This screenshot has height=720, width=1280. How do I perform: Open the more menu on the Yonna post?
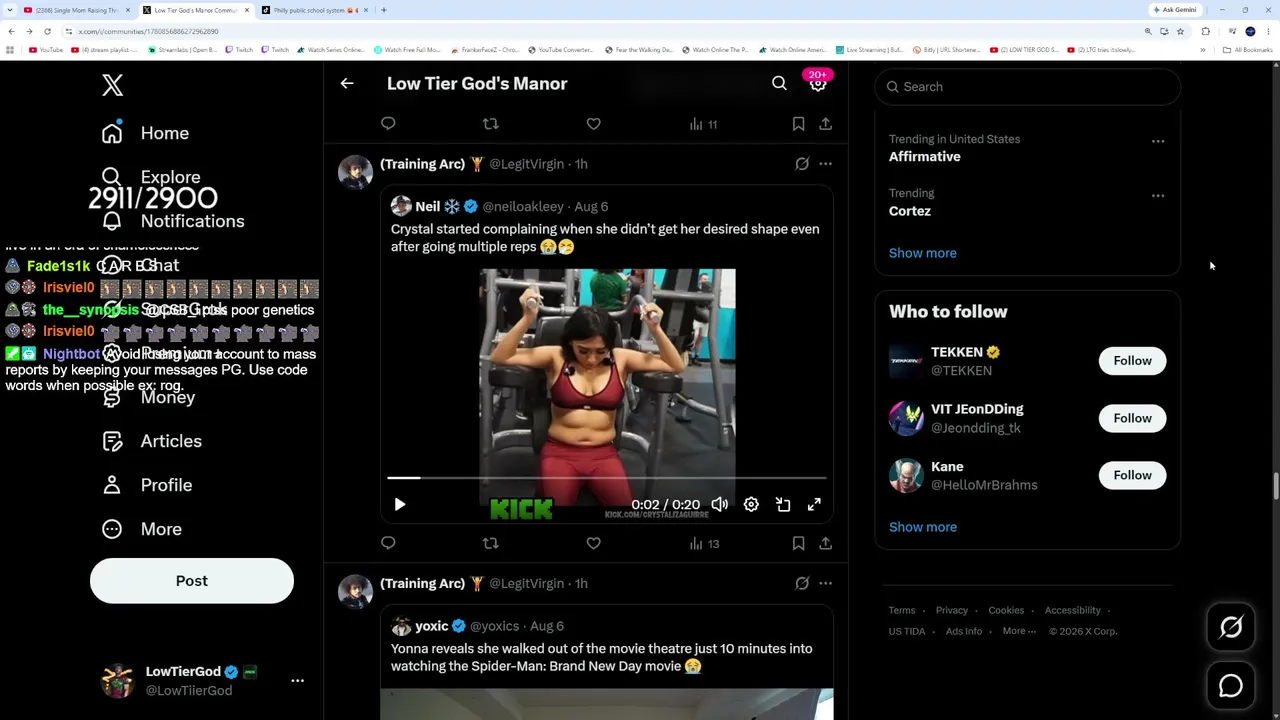click(825, 583)
